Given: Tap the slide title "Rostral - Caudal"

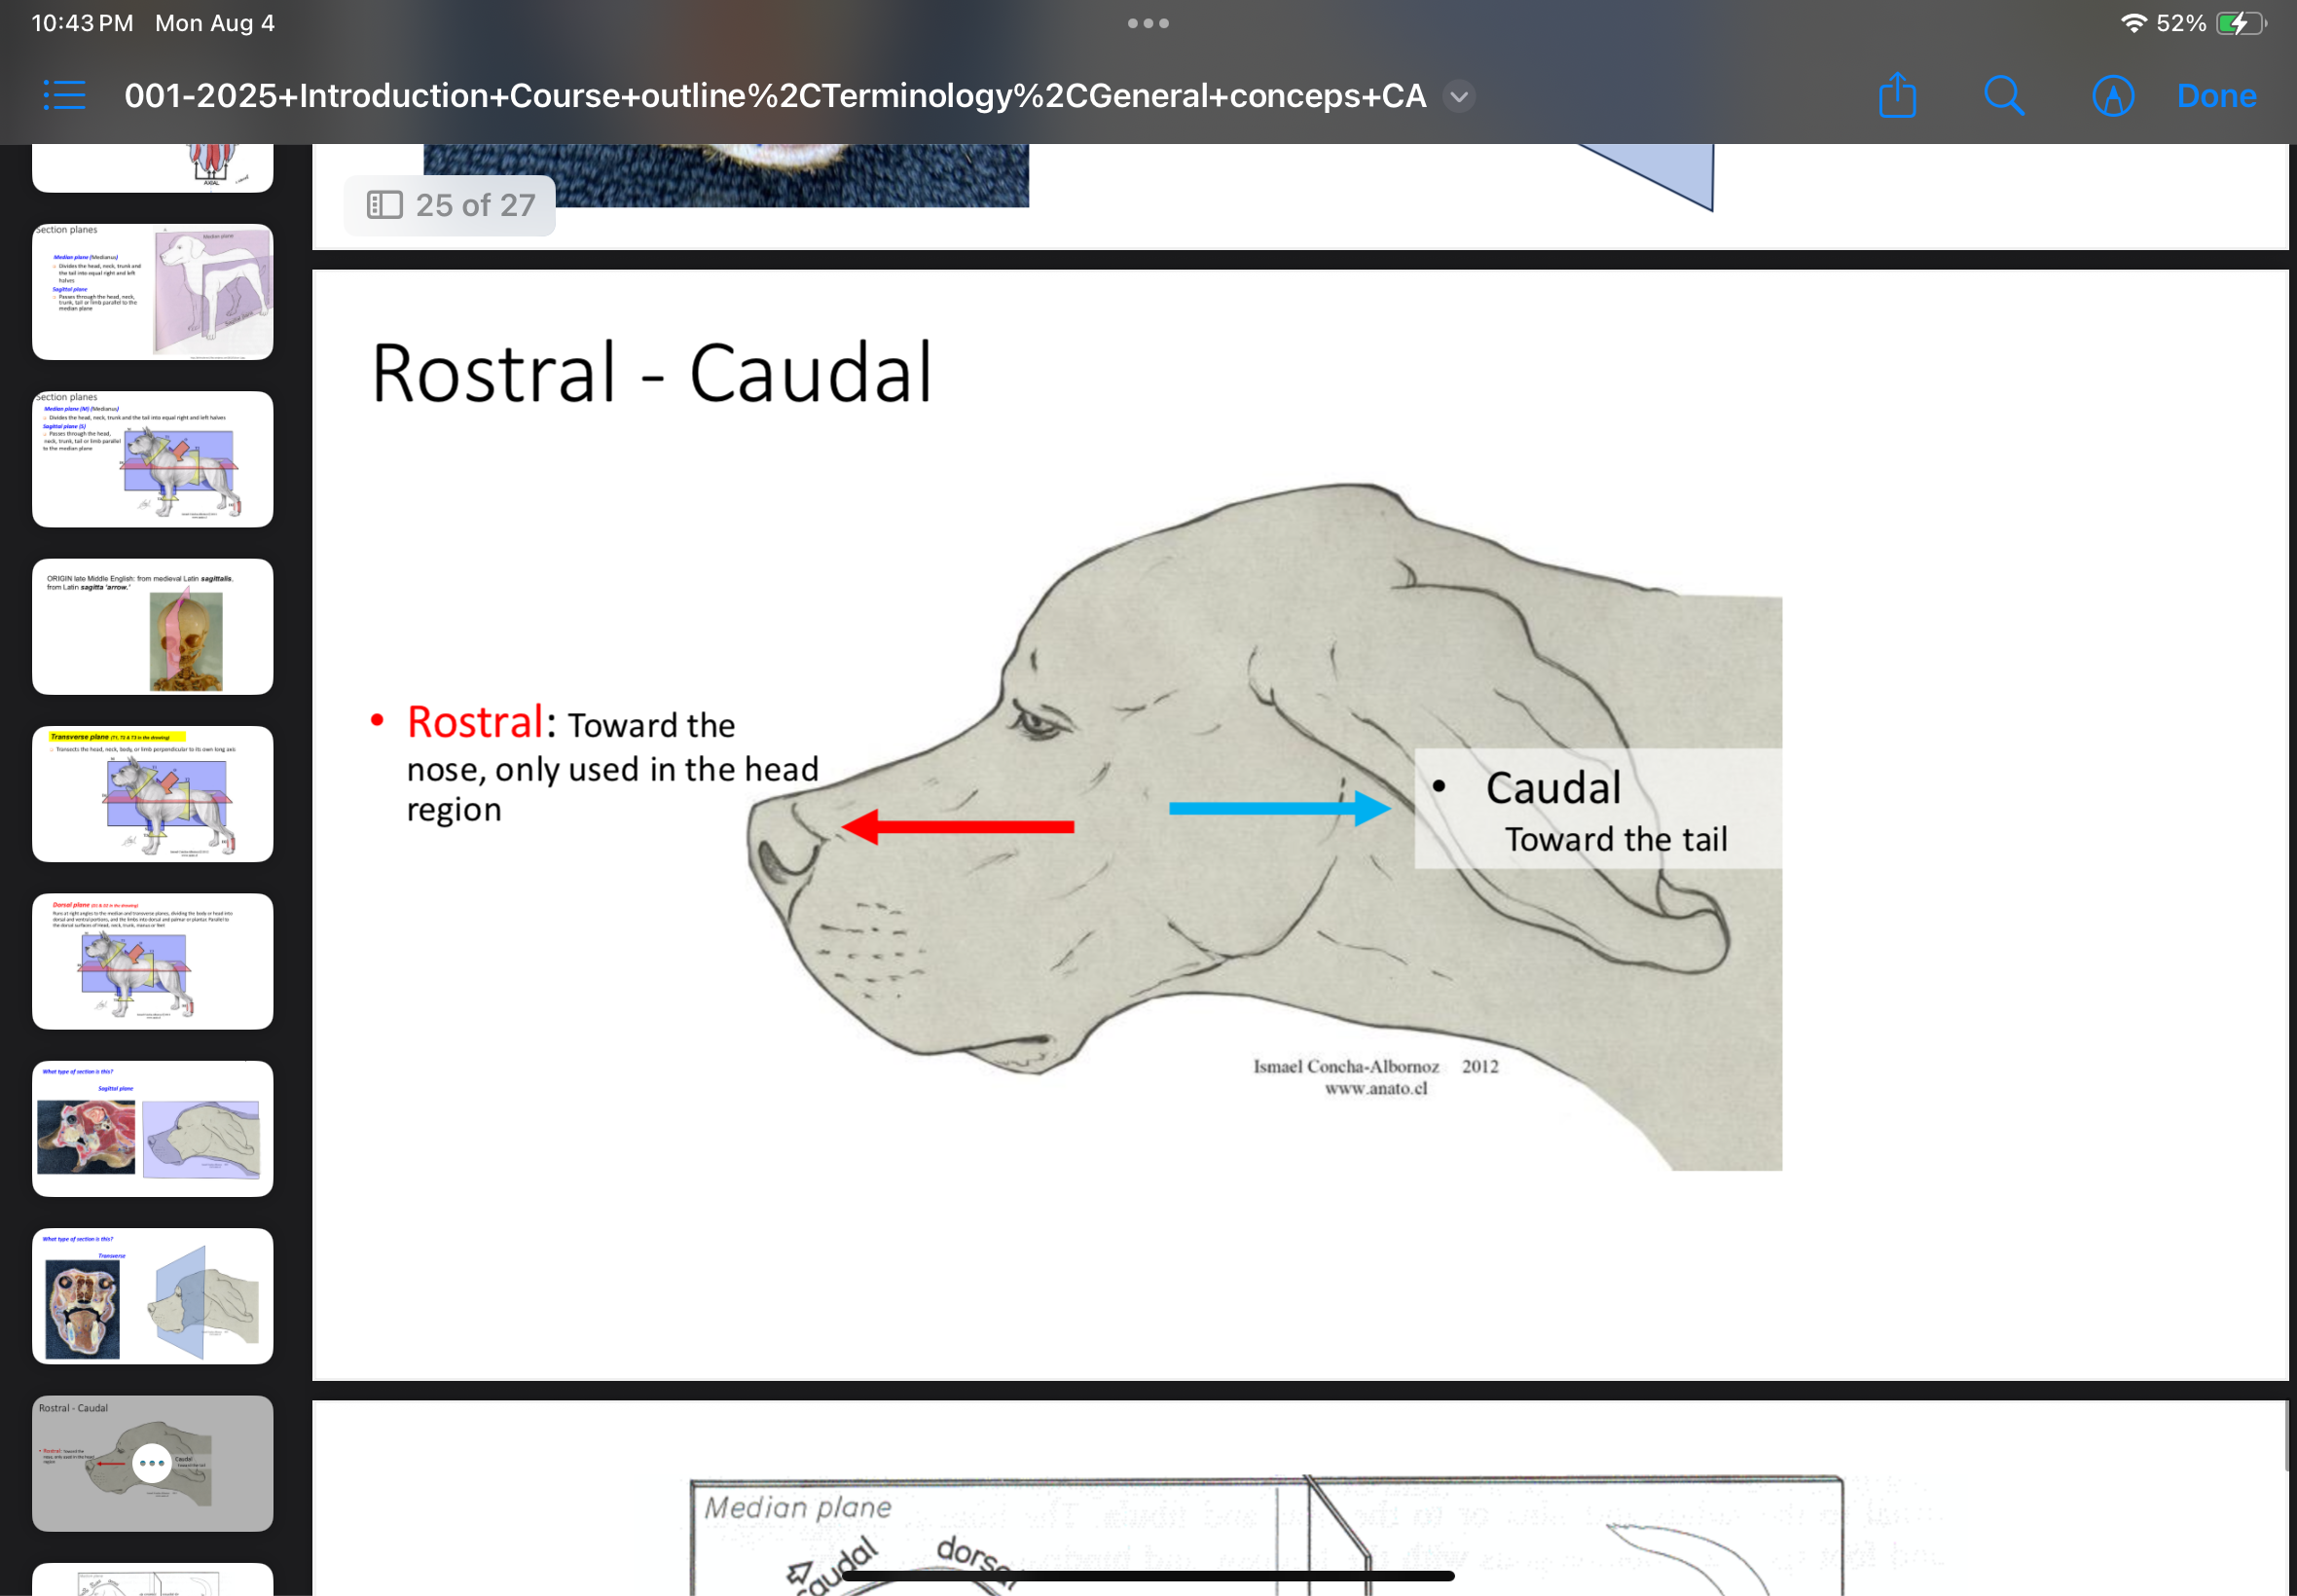Looking at the screenshot, I should tap(652, 372).
